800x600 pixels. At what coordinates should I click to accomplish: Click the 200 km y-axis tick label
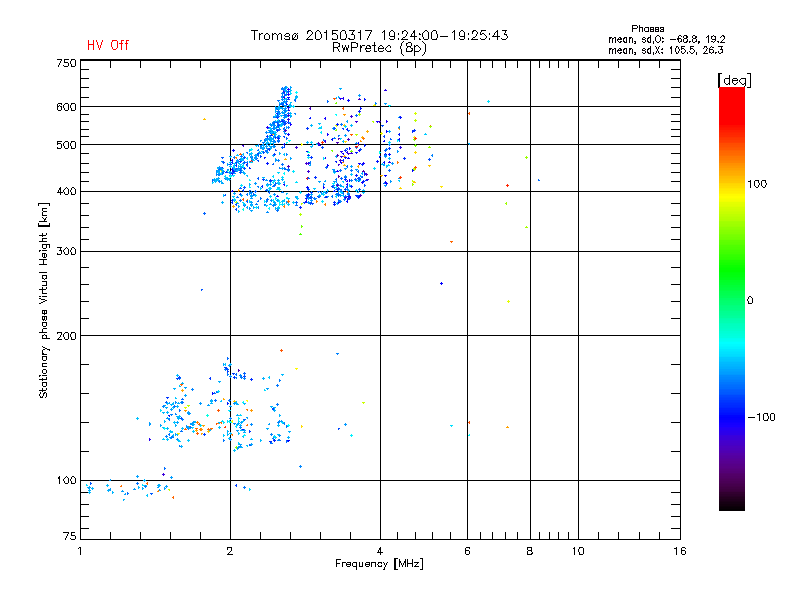click(66, 336)
